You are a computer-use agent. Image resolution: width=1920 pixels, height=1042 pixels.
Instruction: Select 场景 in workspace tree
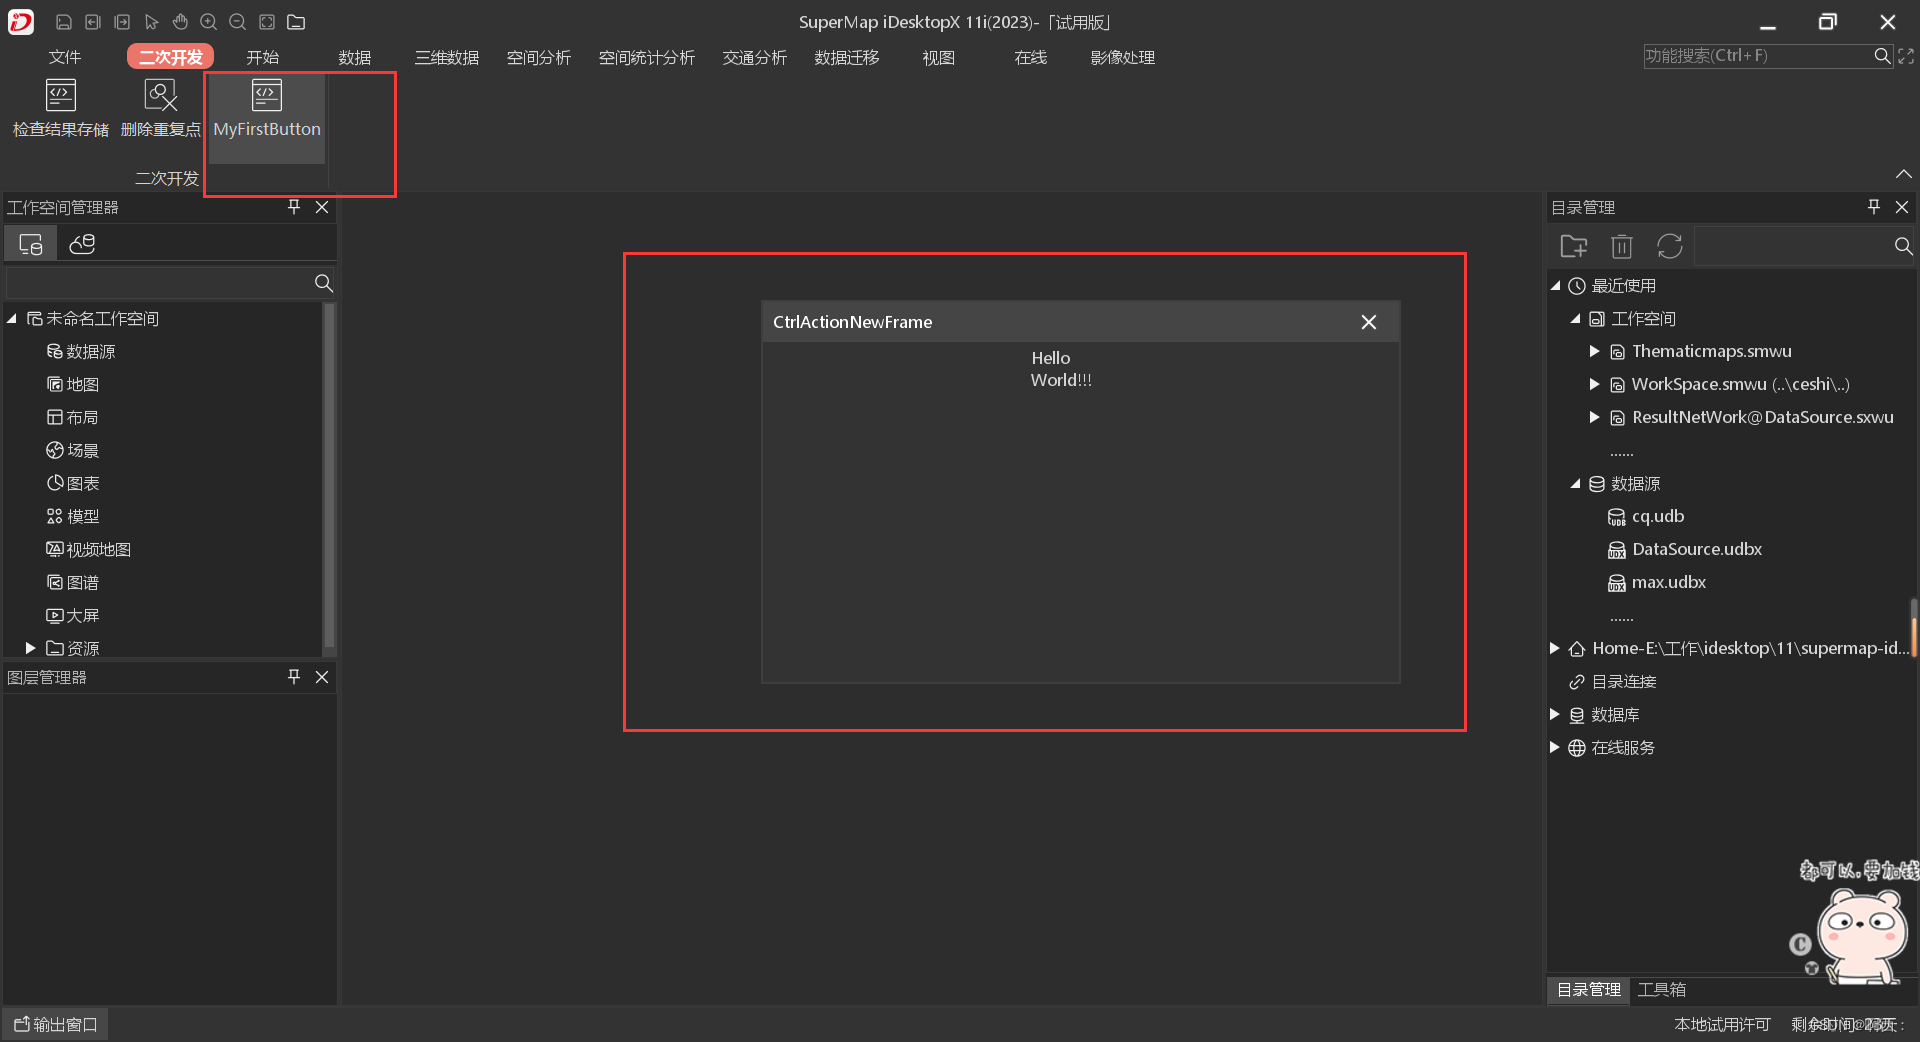coord(73,450)
